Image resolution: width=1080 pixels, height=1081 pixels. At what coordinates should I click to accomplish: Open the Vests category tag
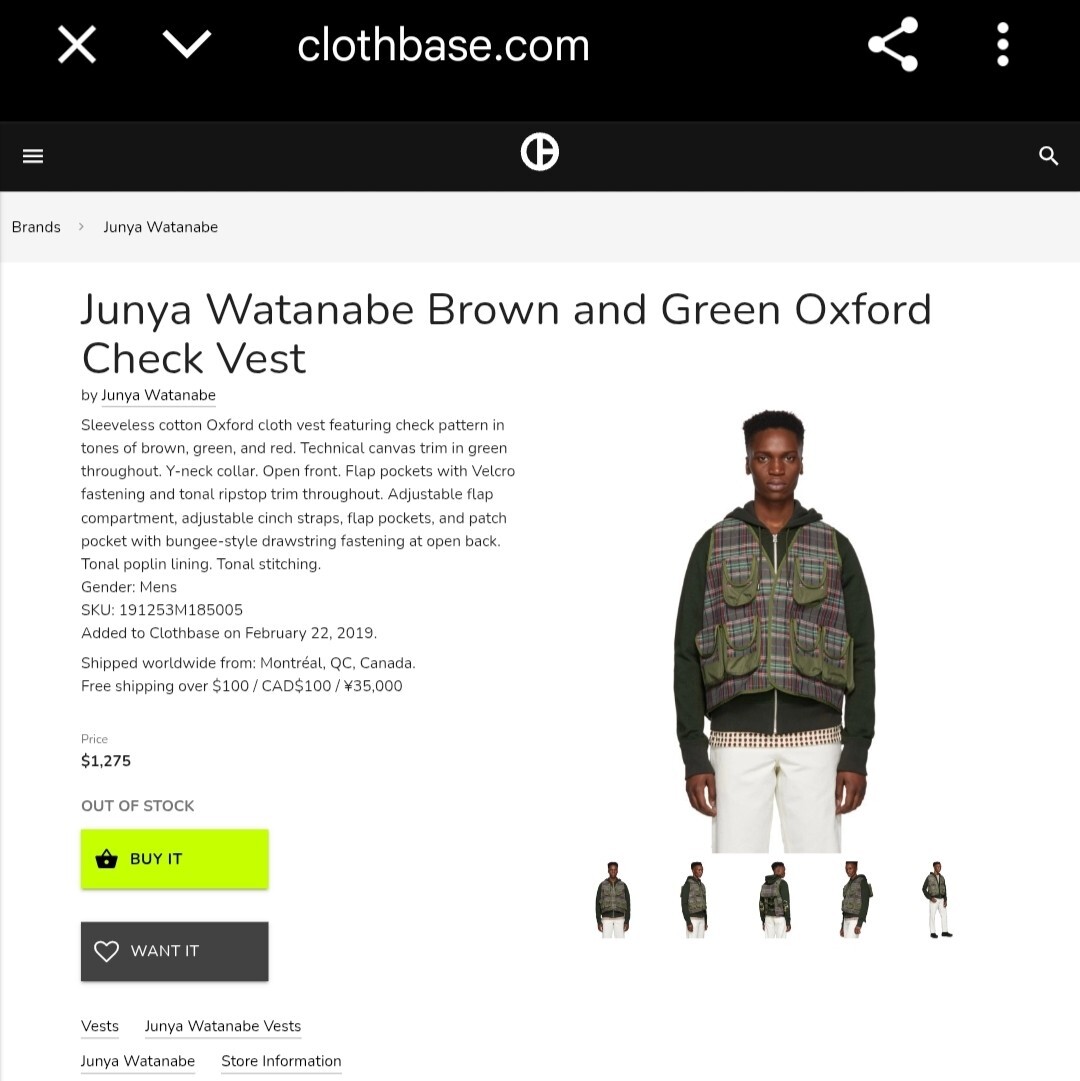pos(100,1026)
